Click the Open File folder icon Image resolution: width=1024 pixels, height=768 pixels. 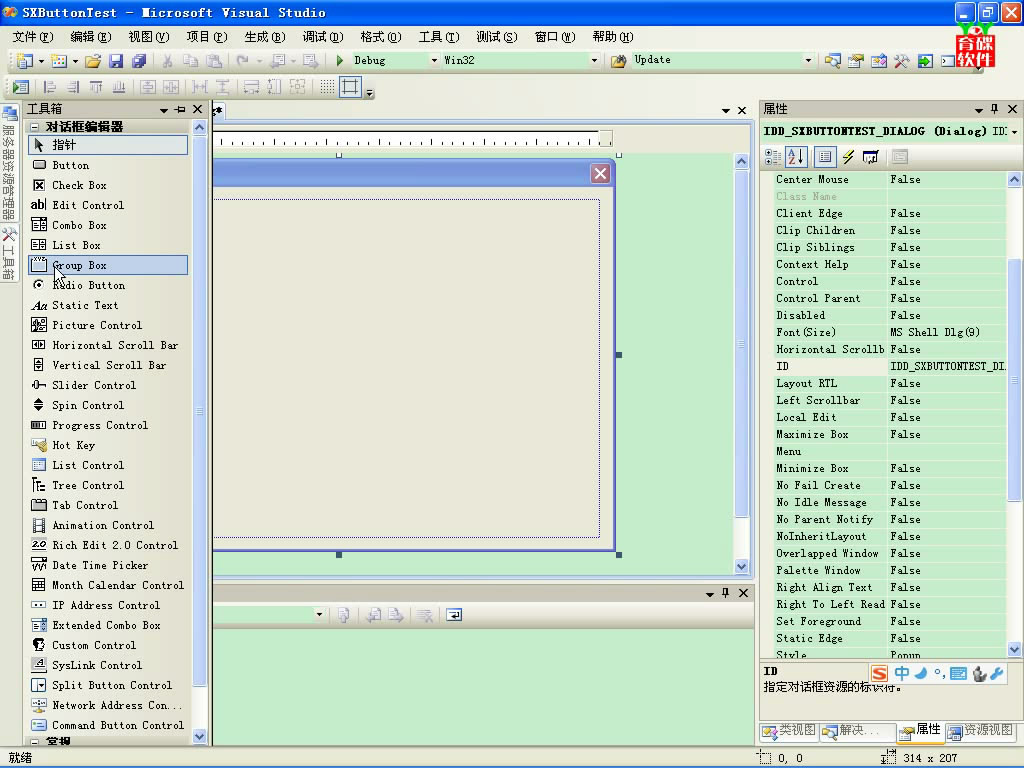[x=93, y=61]
